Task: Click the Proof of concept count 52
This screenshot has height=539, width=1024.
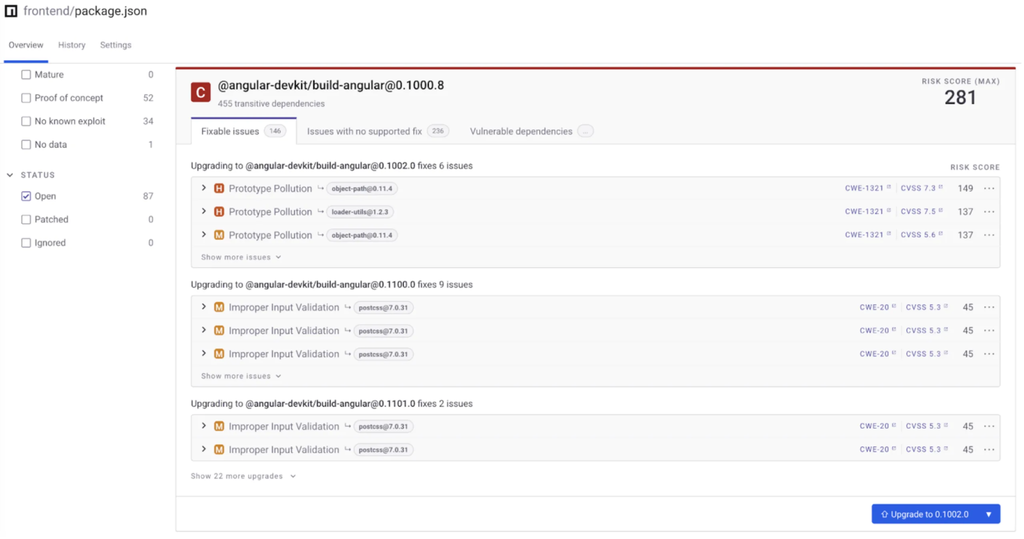Action: (148, 98)
